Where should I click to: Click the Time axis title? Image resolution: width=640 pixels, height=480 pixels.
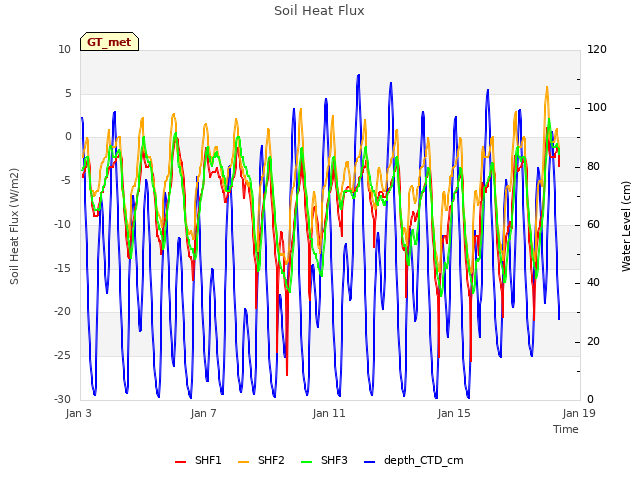(x=566, y=429)
